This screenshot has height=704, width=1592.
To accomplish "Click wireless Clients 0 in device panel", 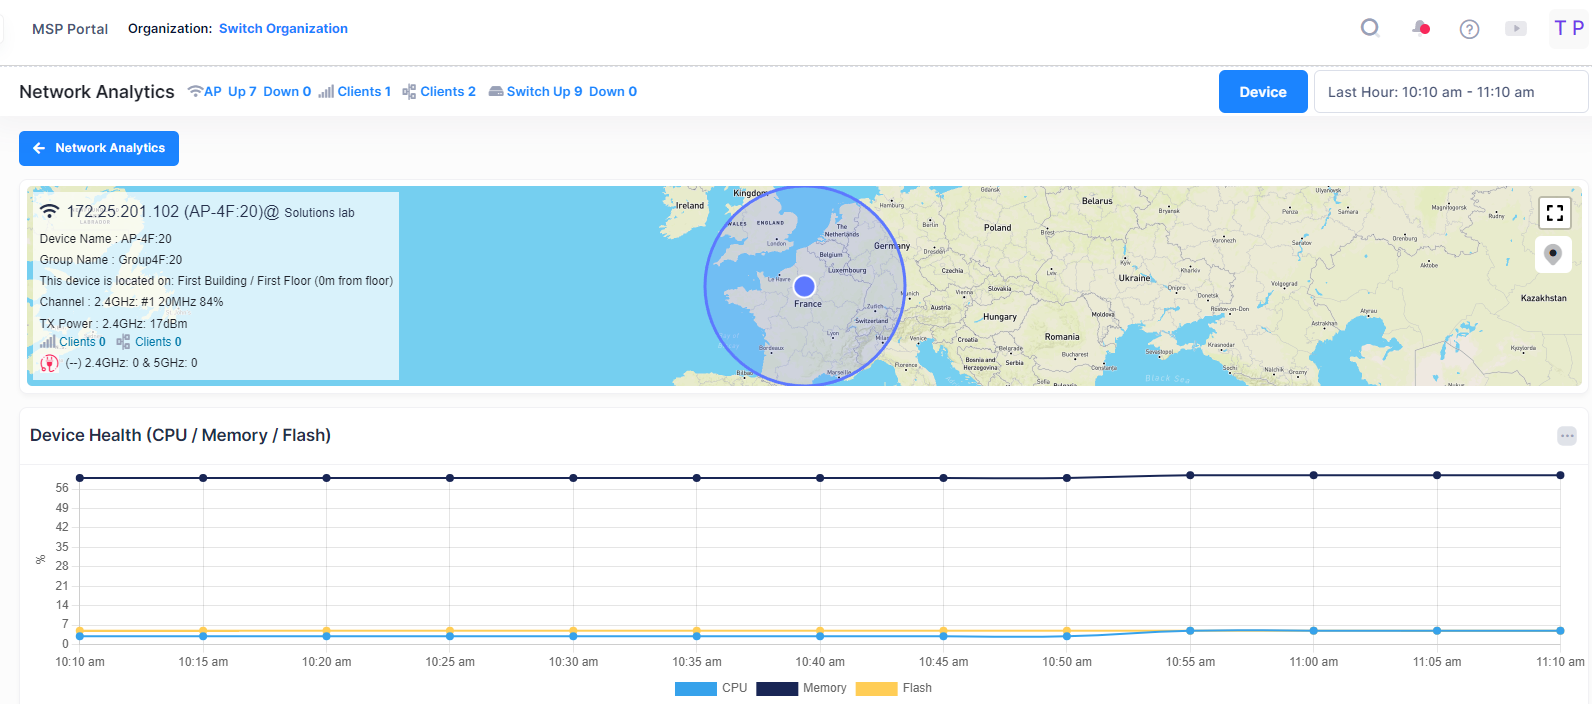I will click(x=82, y=342).
